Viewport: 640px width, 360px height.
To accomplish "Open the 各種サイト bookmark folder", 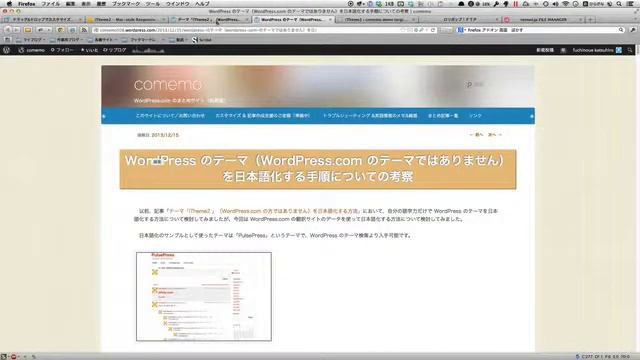I will coord(102,40).
